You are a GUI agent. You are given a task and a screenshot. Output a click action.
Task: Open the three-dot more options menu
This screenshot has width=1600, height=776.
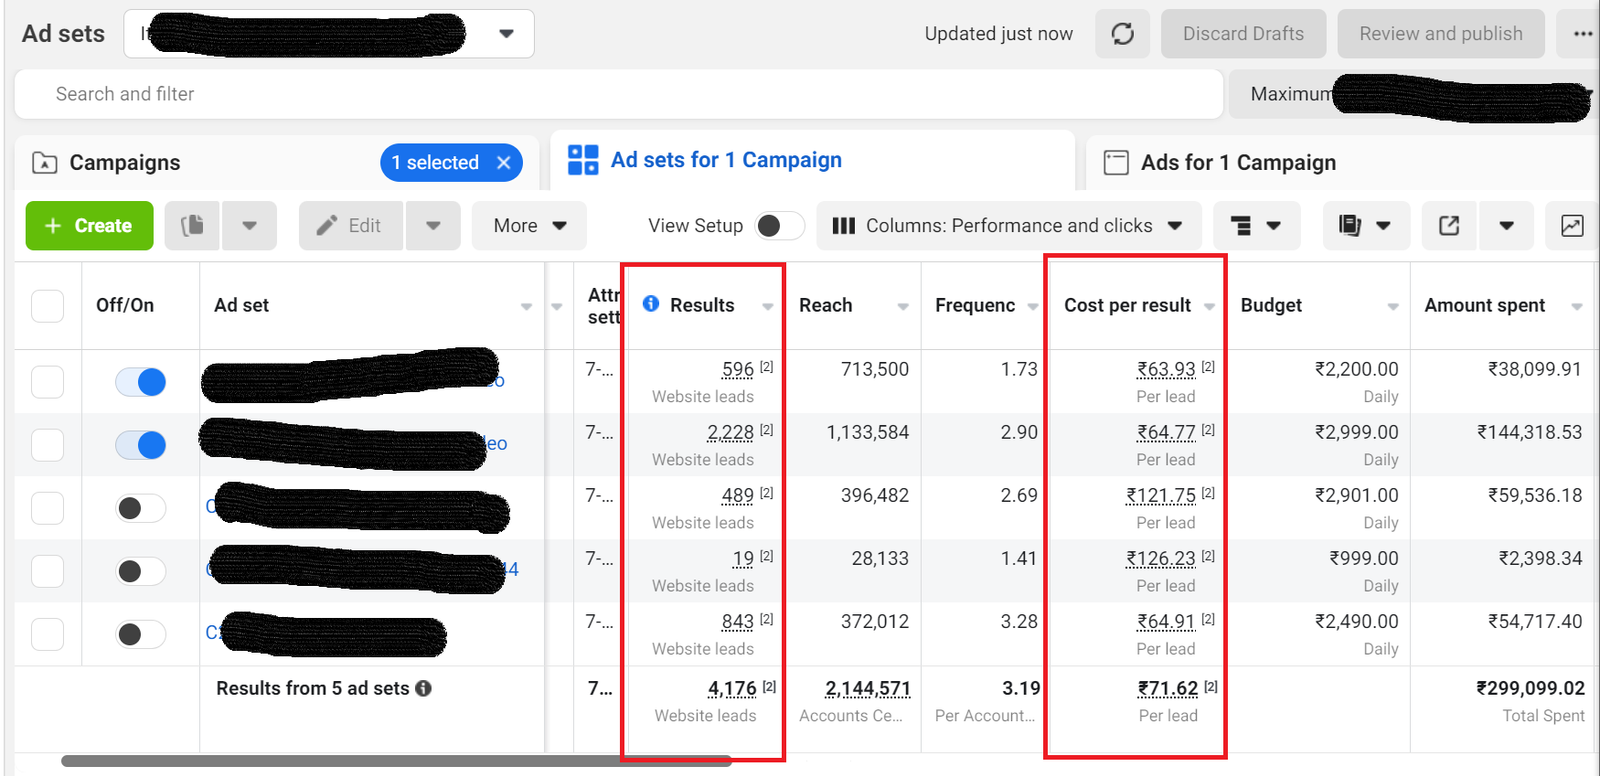click(1581, 34)
